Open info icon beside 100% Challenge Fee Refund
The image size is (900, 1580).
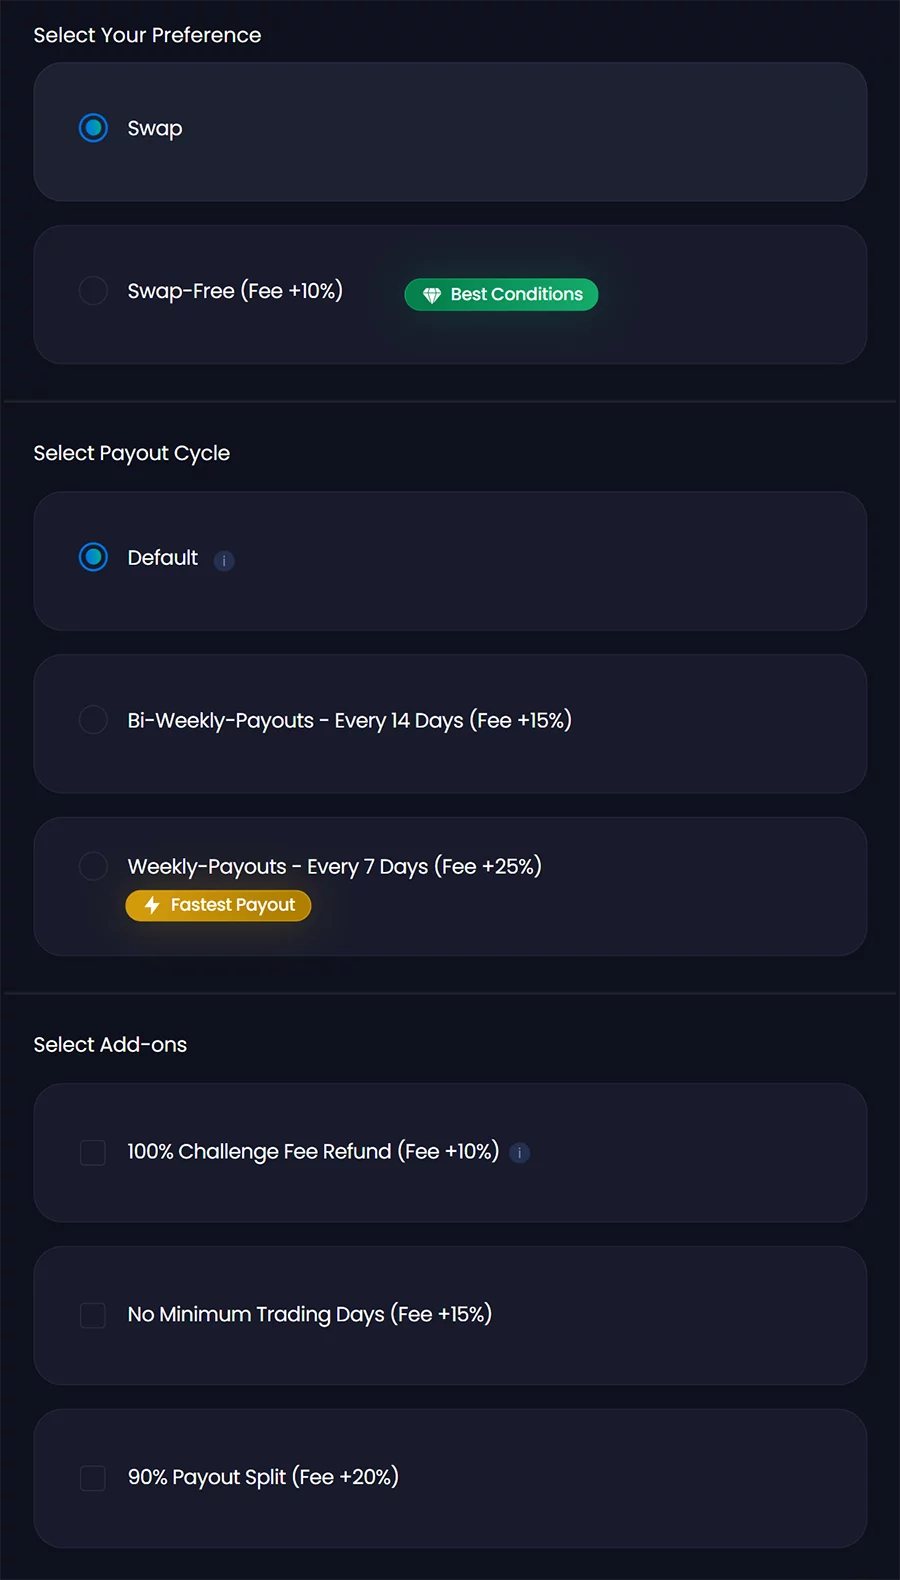tap(520, 1153)
